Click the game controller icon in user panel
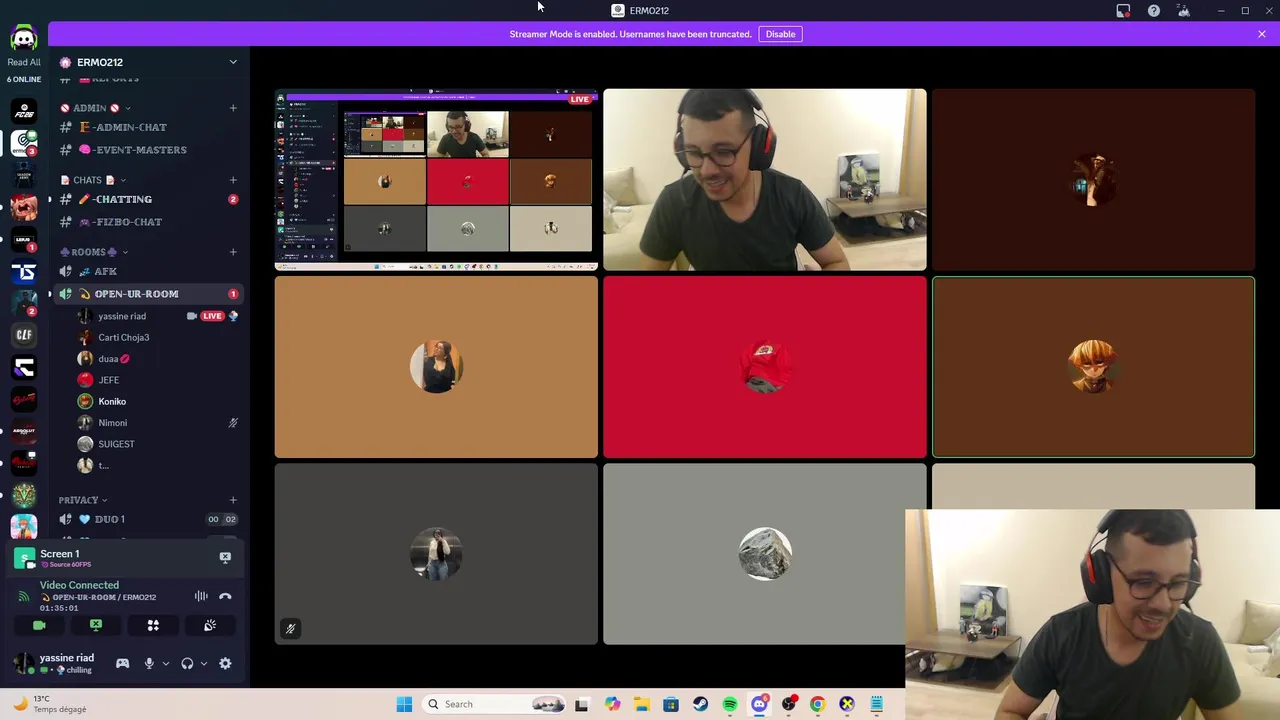This screenshot has width=1280, height=720. click(x=122, y=663)
